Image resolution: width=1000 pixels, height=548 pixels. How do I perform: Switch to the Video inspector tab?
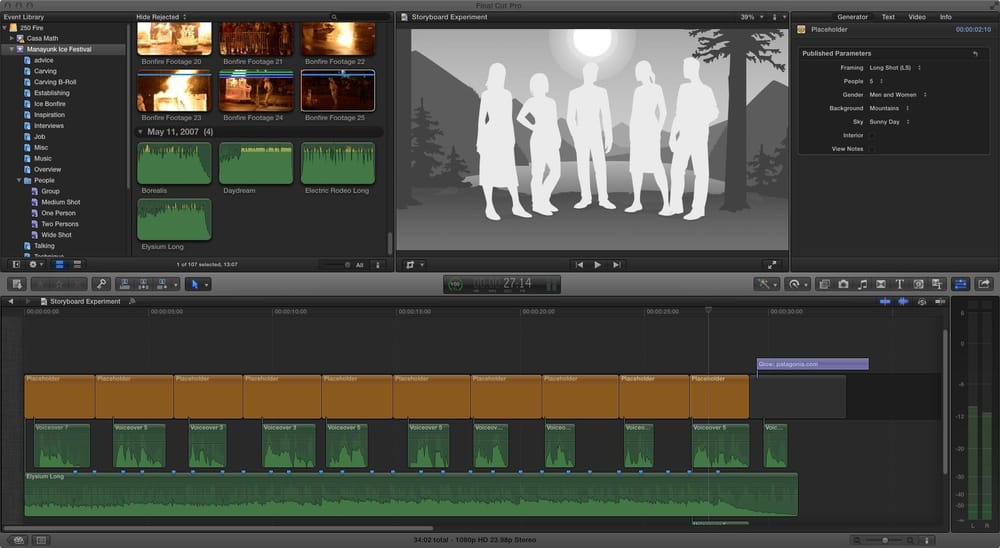(916, 17)
